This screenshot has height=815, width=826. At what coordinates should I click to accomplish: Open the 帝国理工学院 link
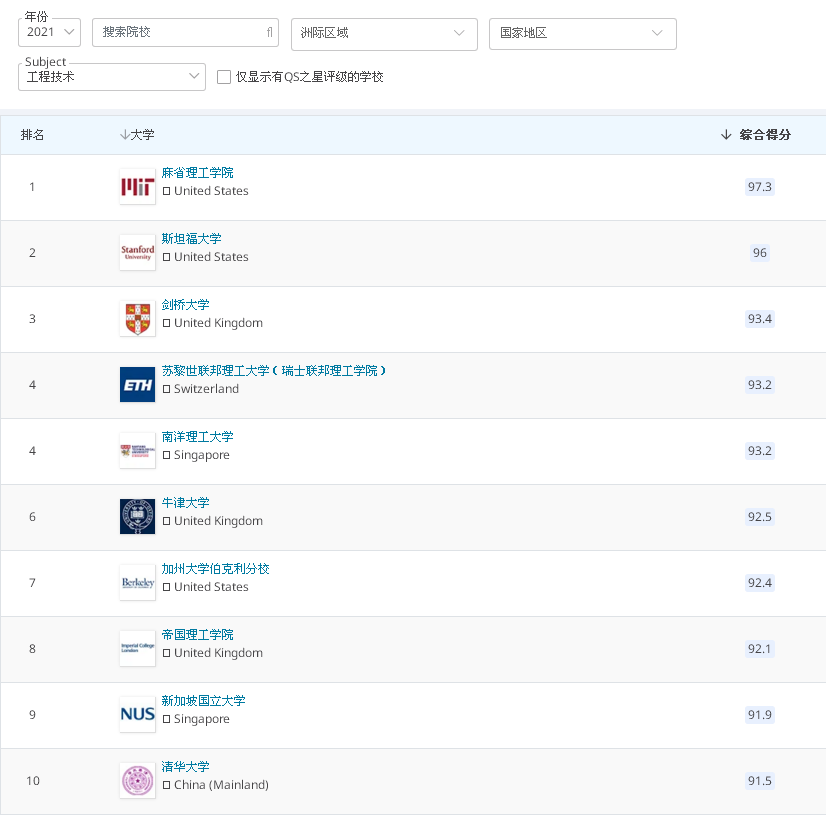click(198, 635)
